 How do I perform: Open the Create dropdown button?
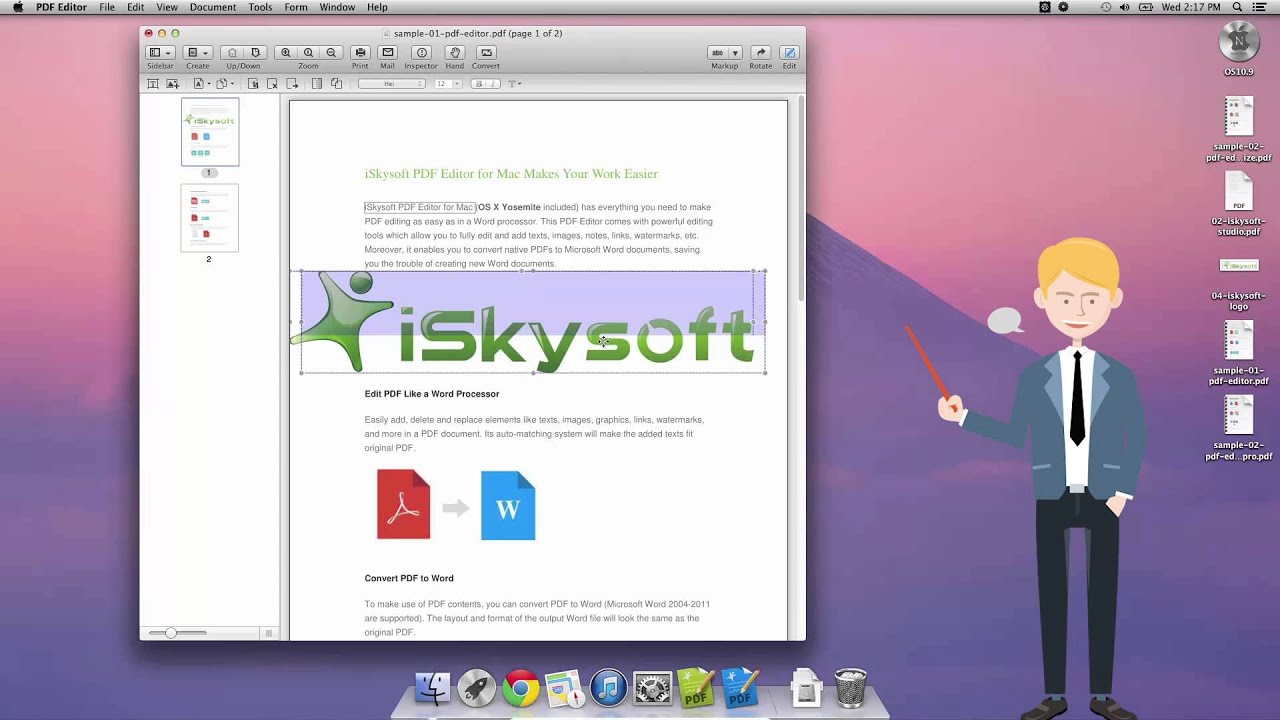pyautogui.click(x=198, y=53)
